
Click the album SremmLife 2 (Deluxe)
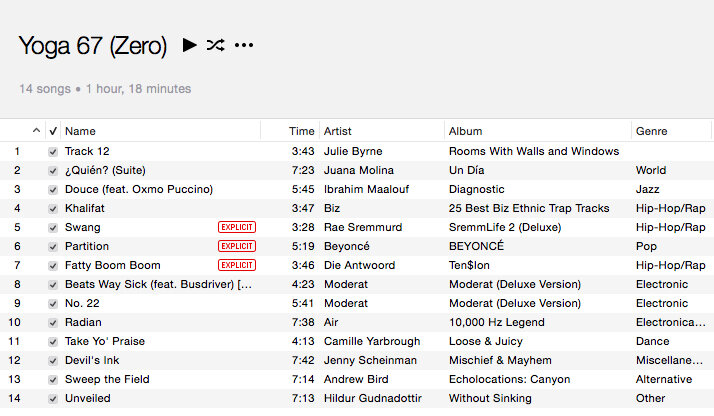coord(505,227)
